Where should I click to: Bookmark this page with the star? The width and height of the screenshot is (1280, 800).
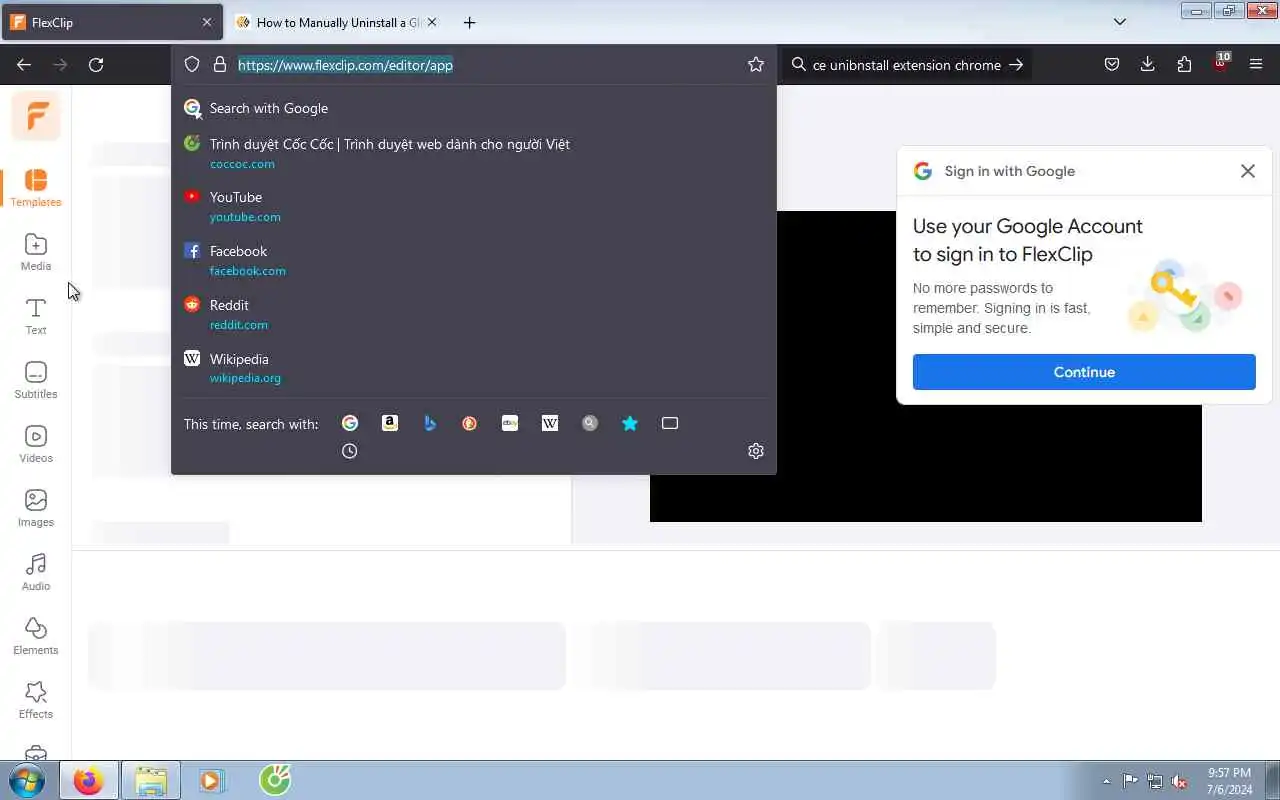pyautogui.click(x=756, y=65)
